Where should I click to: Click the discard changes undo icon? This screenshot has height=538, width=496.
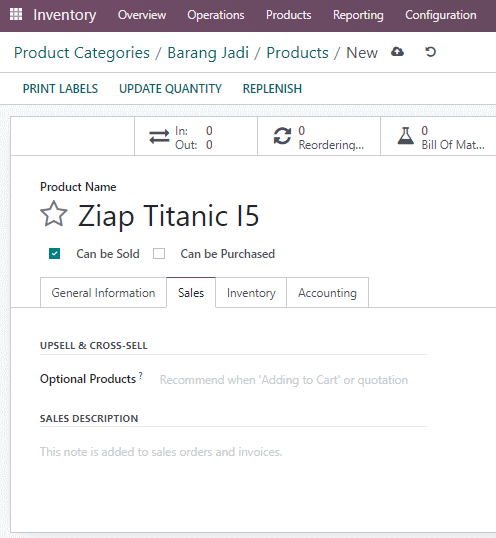430,52
